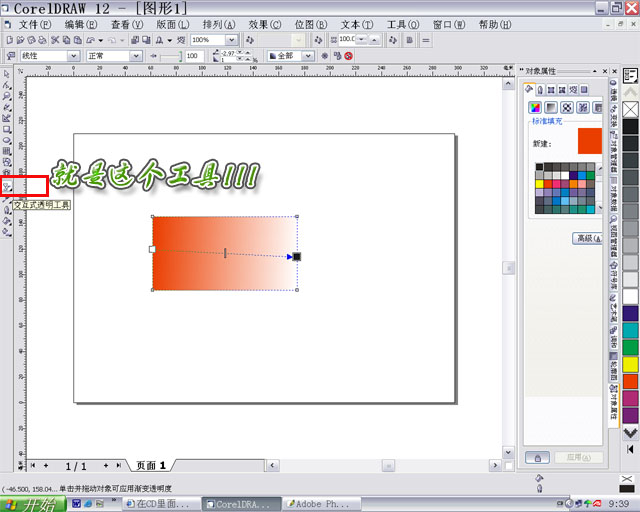Open the transparency operation dropdown showing 正常
Viewport: 640px width, 512px height.
pos(136,56)
